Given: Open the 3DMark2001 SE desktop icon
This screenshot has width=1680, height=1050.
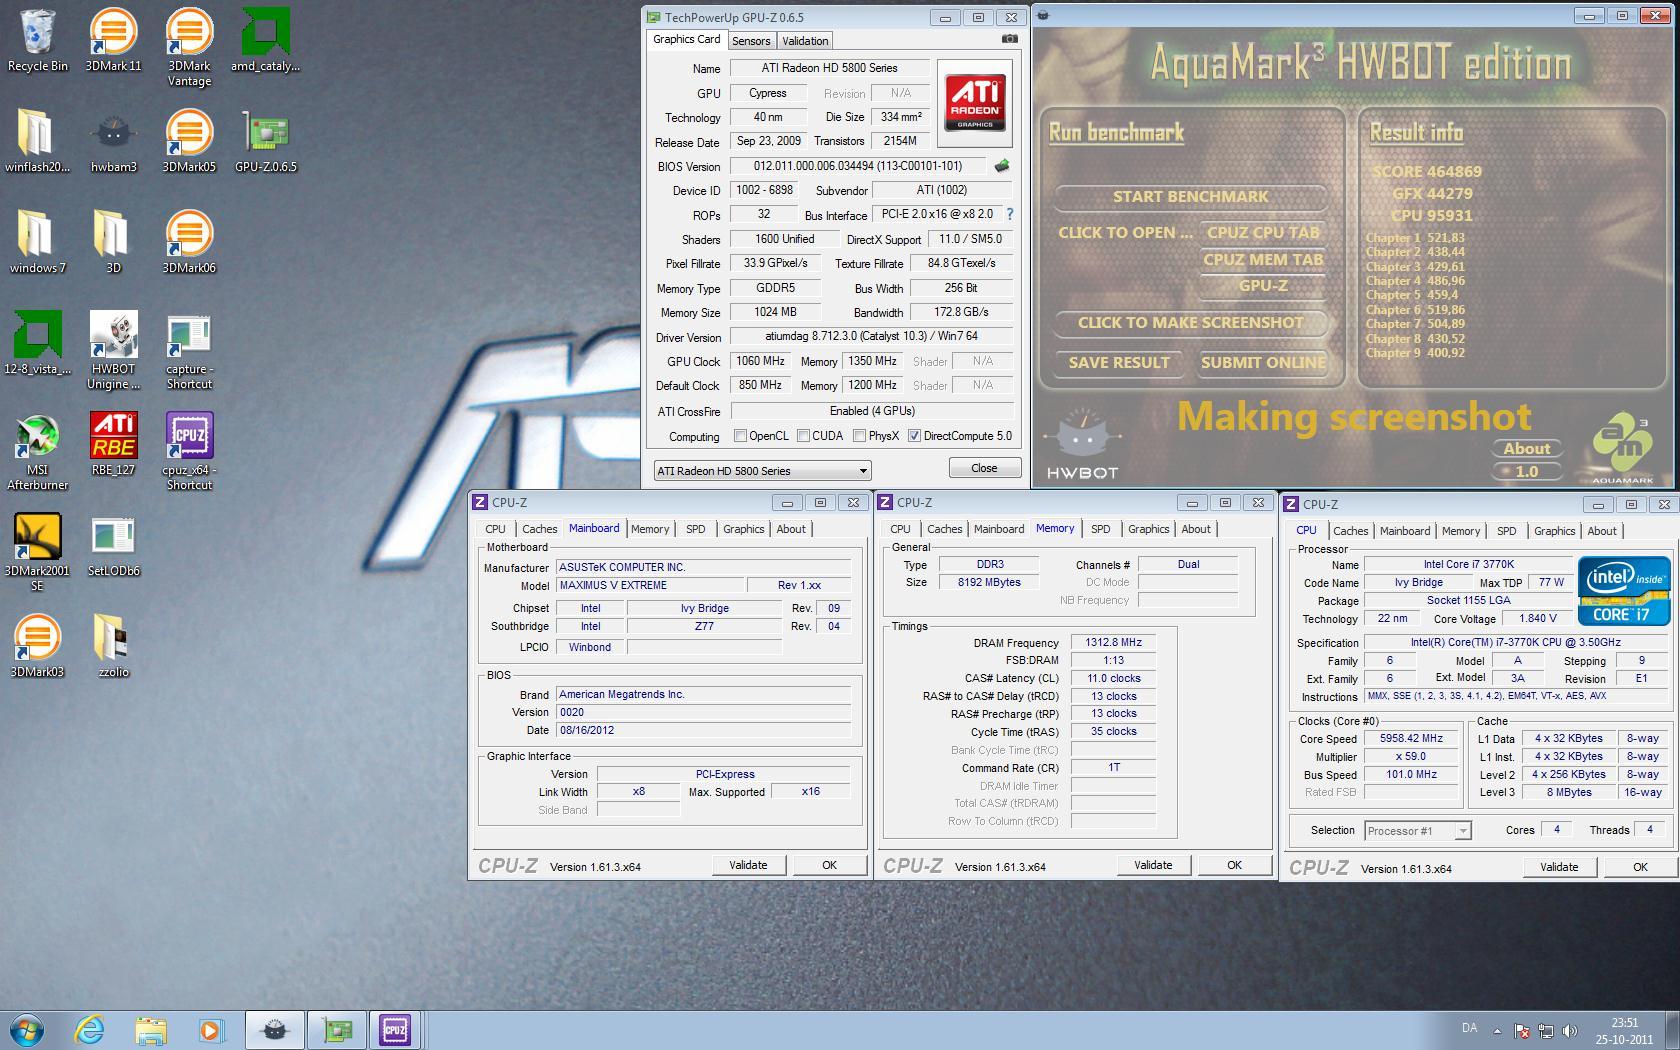Looking at the screenshot, I should point(38,552).
